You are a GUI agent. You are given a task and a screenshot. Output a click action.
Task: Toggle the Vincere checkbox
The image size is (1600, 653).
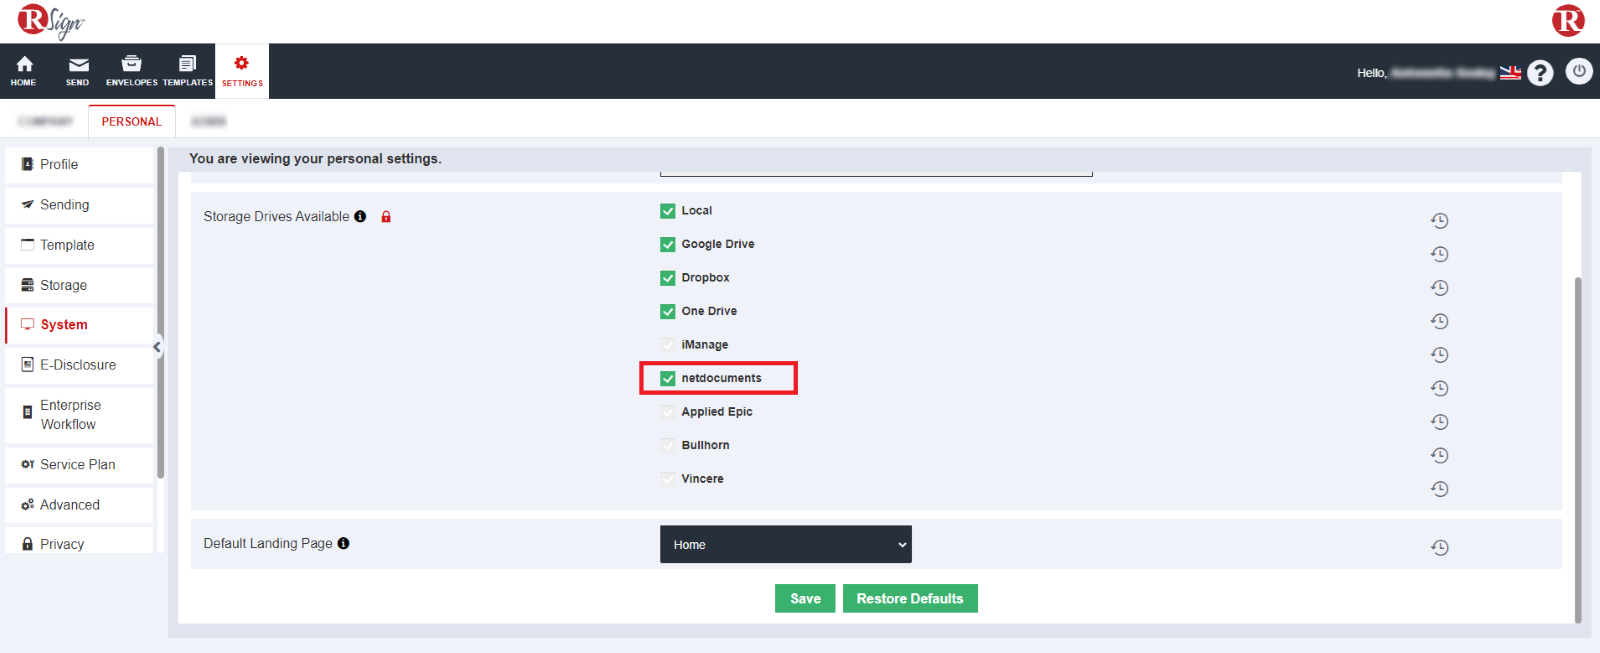(x=668, y=479)
